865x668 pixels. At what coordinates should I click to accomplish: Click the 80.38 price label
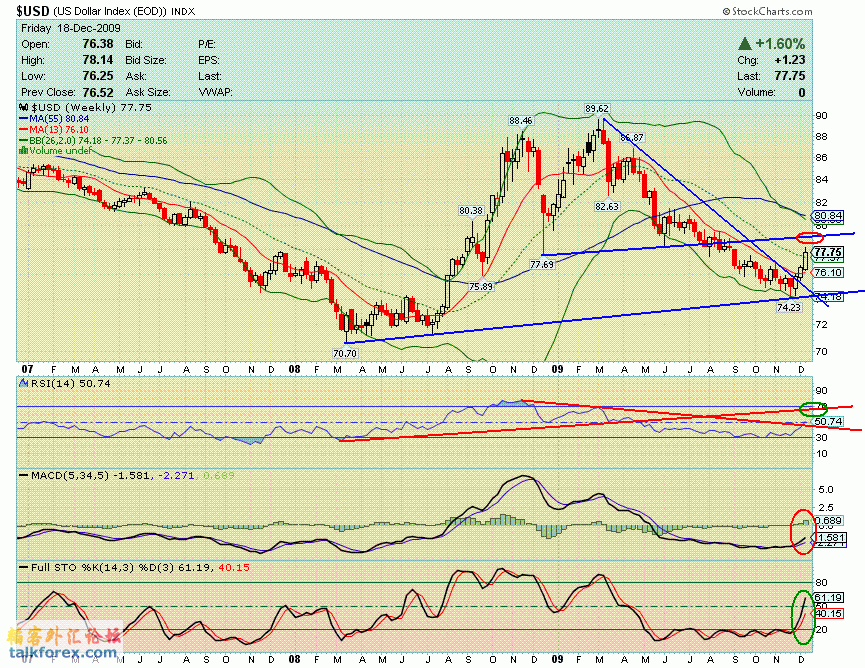click(471, 211)
